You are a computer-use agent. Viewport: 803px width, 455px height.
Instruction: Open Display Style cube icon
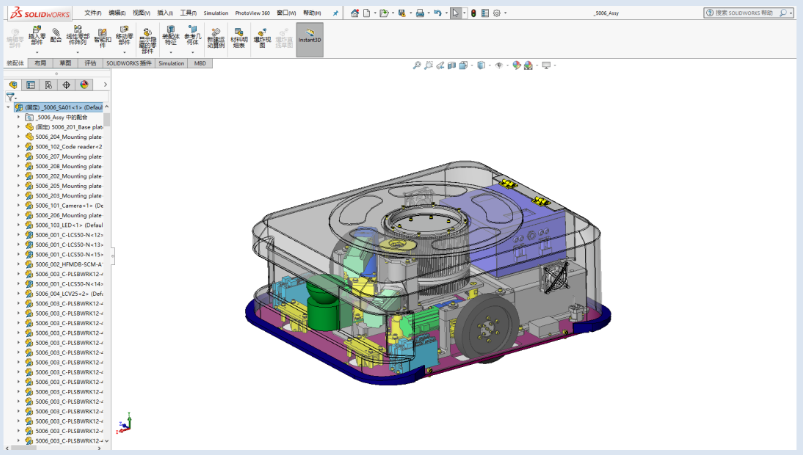pyautogui.click(x=481, y=65)
